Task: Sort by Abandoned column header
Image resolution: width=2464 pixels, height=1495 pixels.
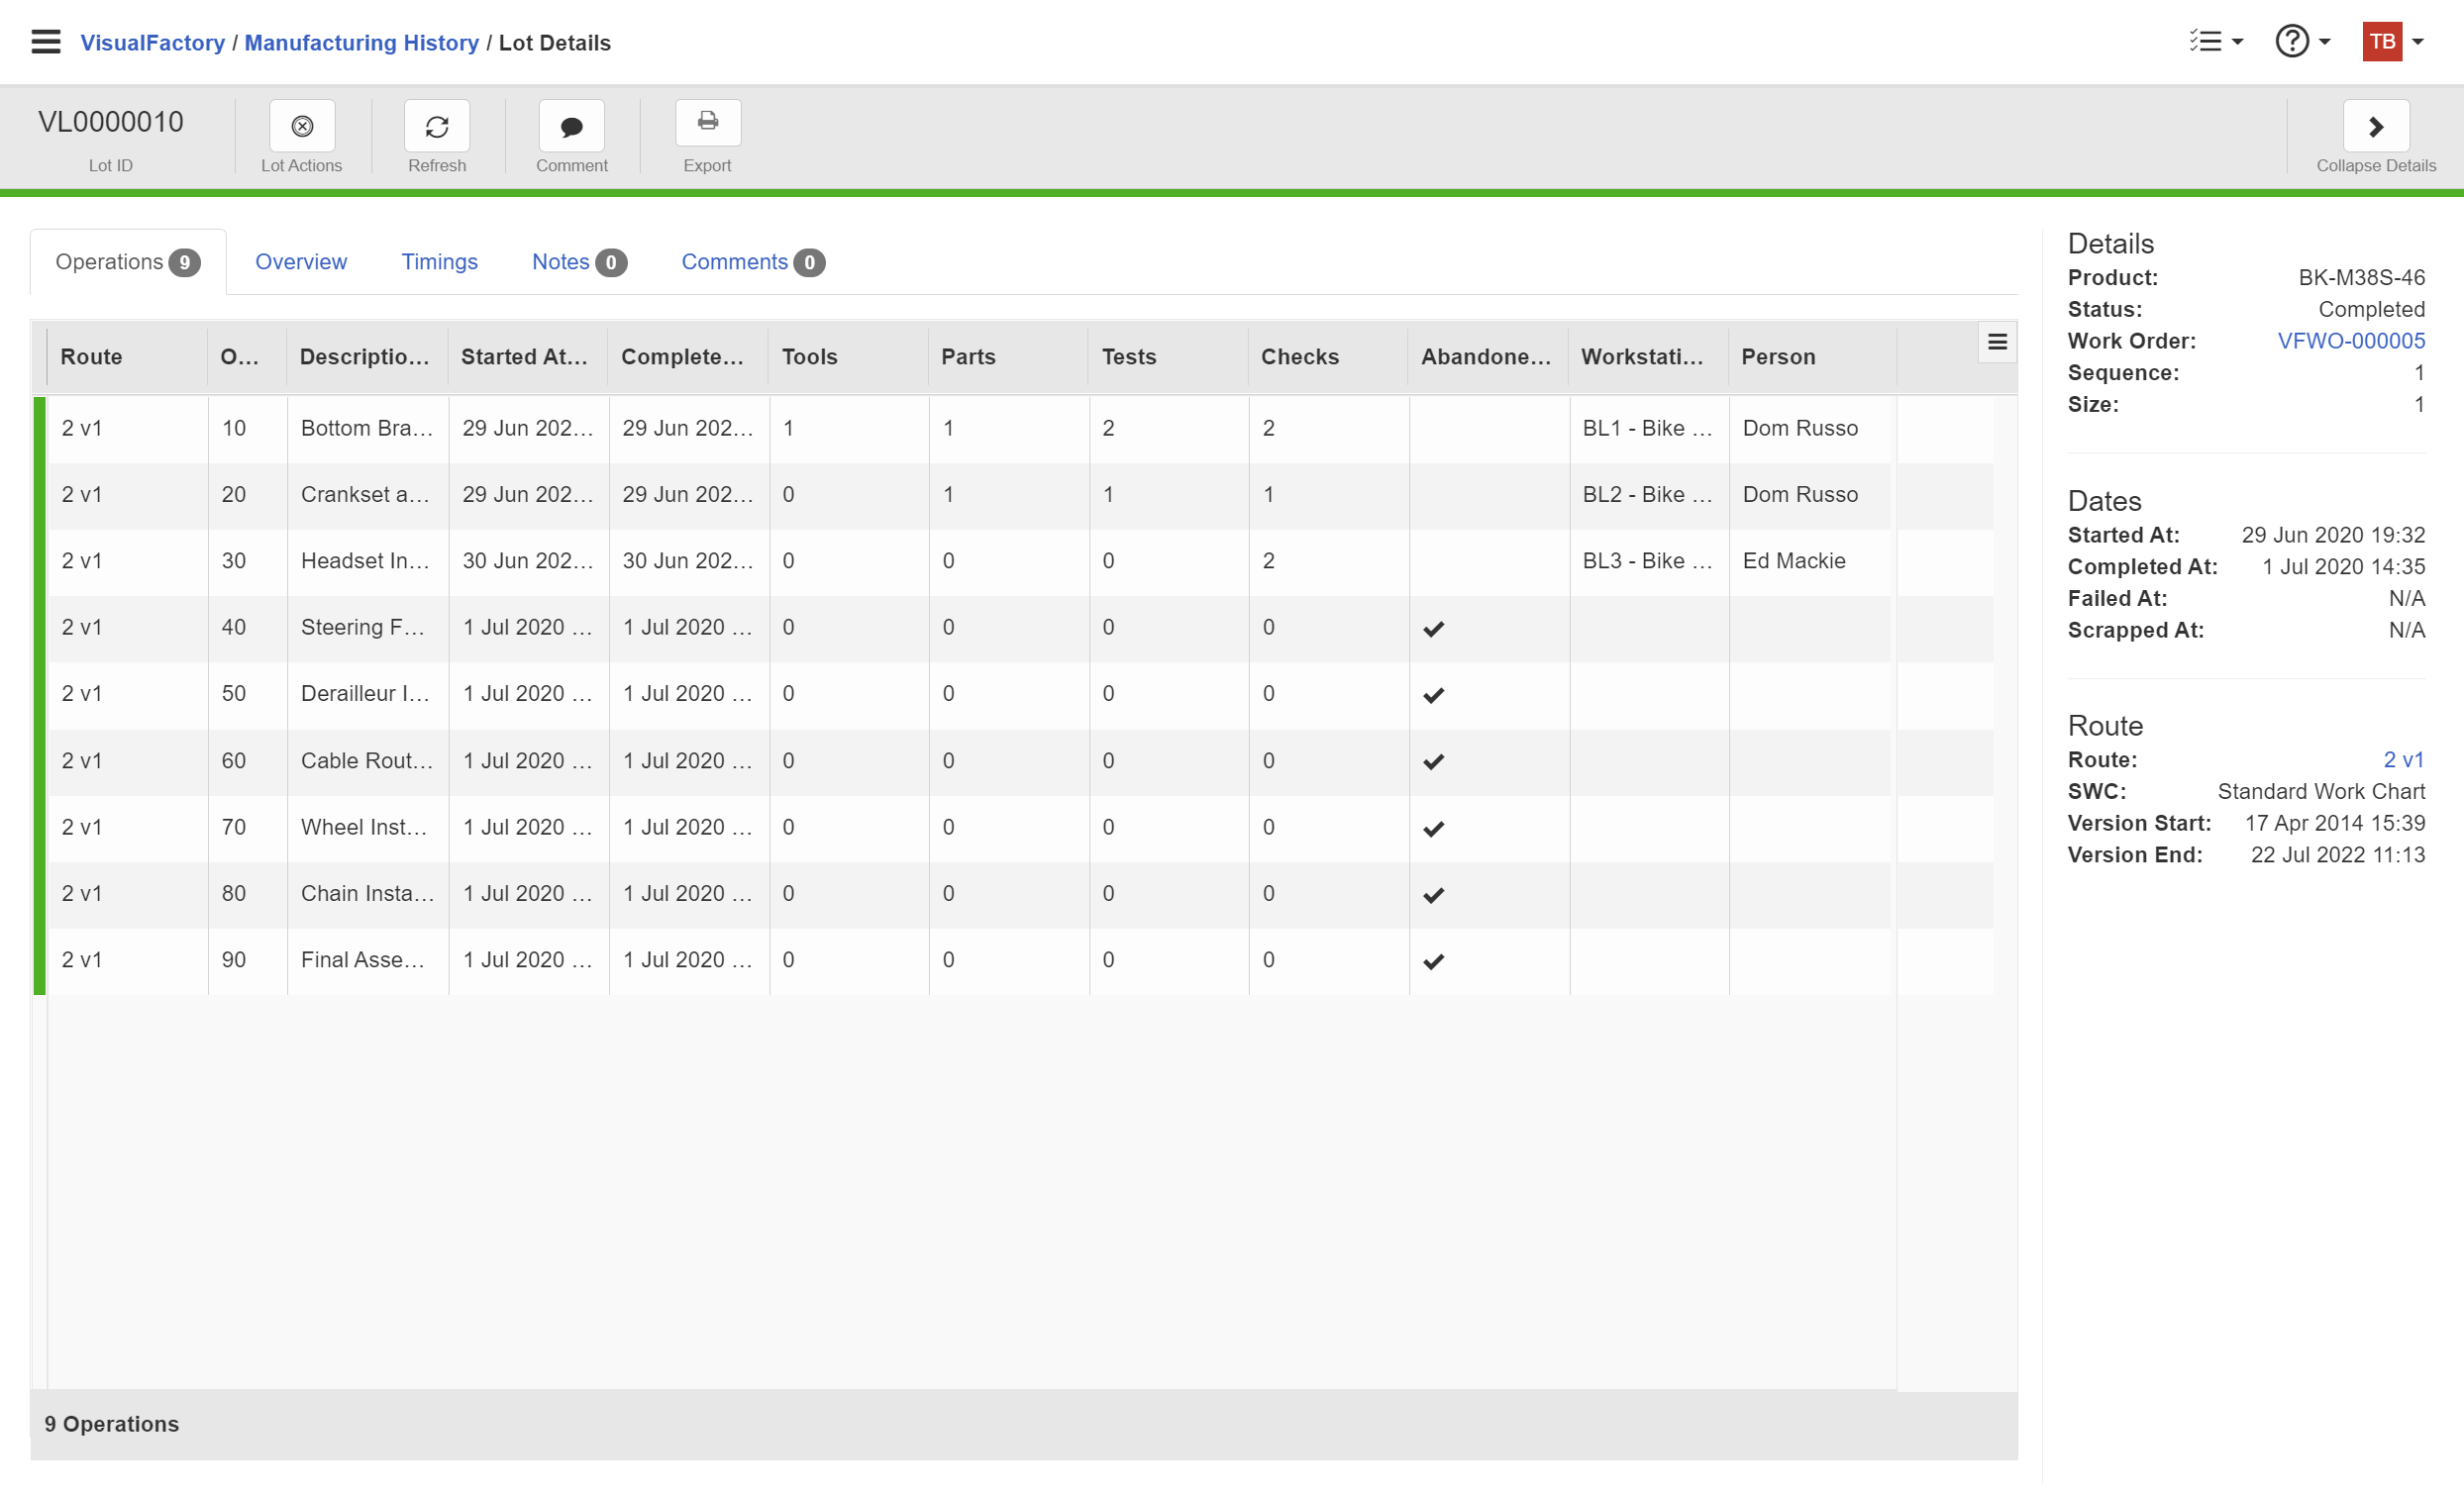Action: (x=1488, y=357)
